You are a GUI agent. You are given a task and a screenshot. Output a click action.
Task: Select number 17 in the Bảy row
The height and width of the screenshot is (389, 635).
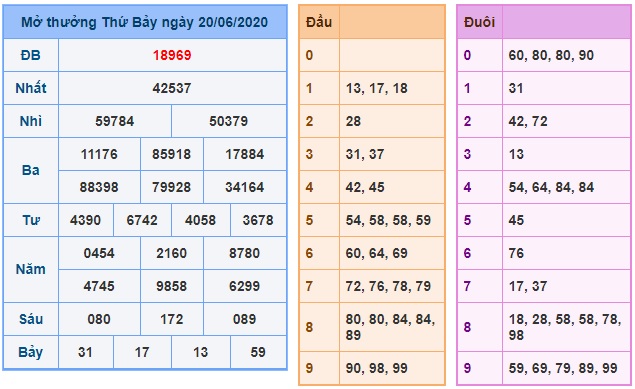142,352
